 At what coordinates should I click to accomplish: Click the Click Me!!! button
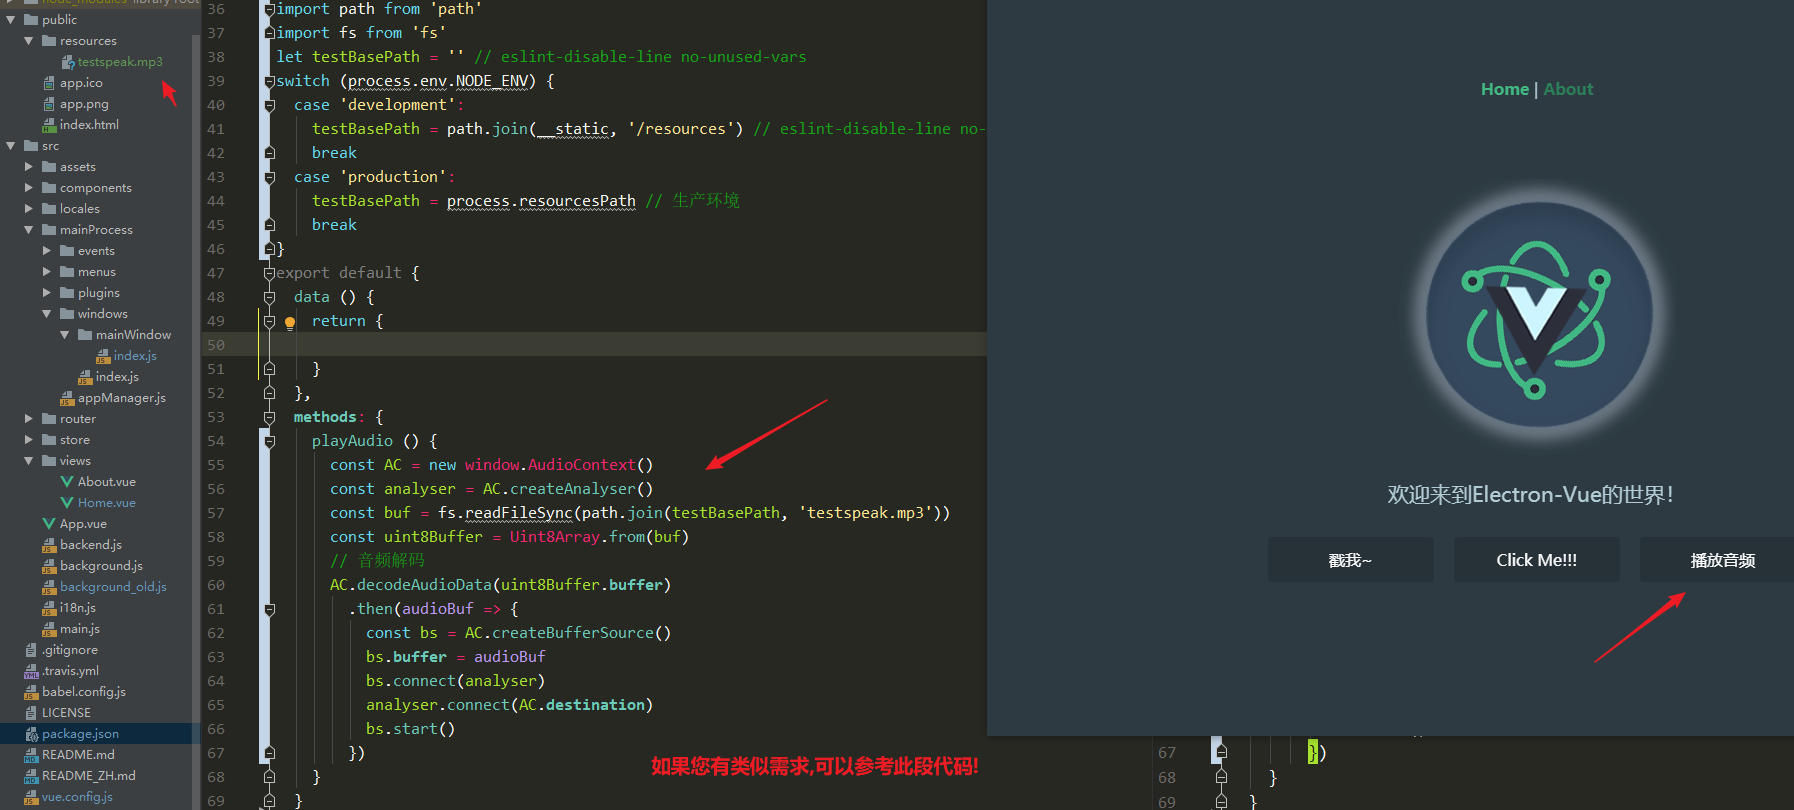(x=1536, y=560)
